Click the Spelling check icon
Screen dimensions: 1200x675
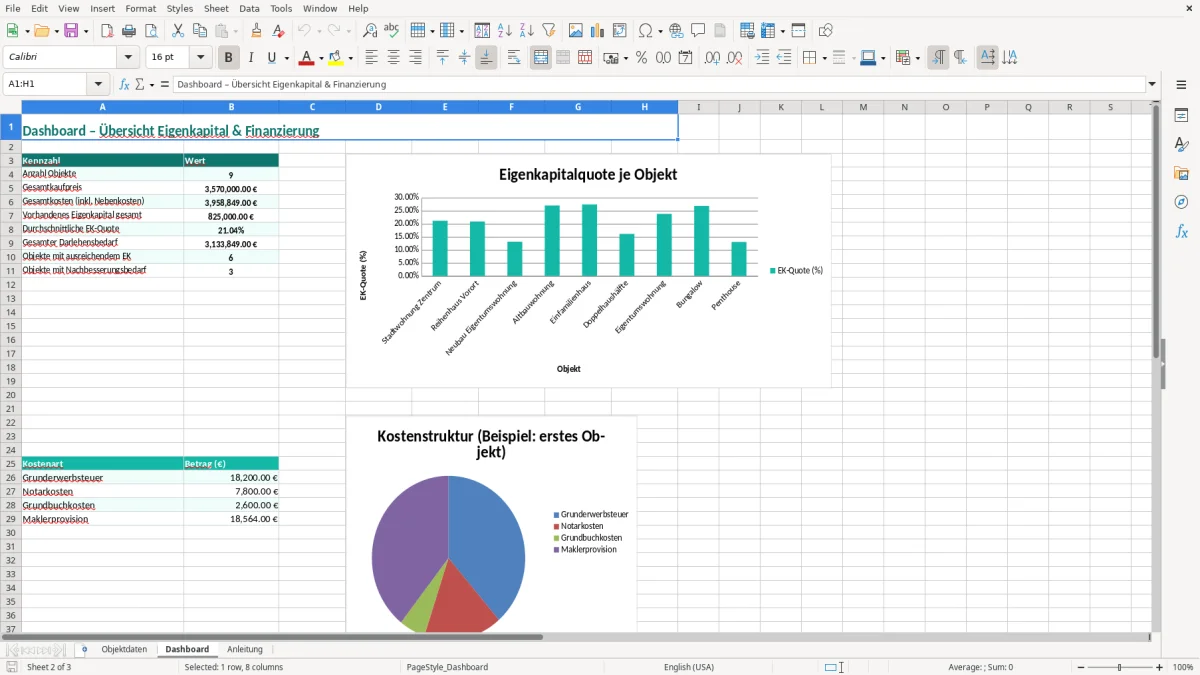392,31
